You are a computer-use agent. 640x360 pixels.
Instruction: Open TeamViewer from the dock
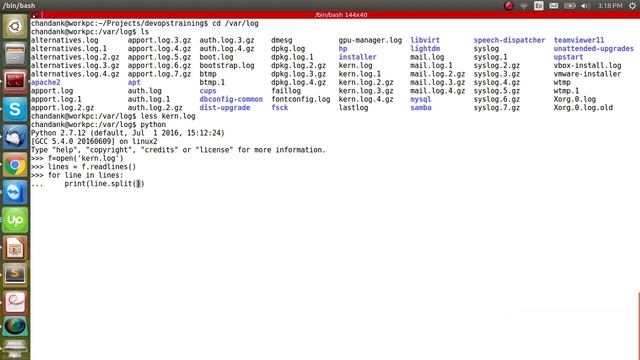tap(15, 192)
